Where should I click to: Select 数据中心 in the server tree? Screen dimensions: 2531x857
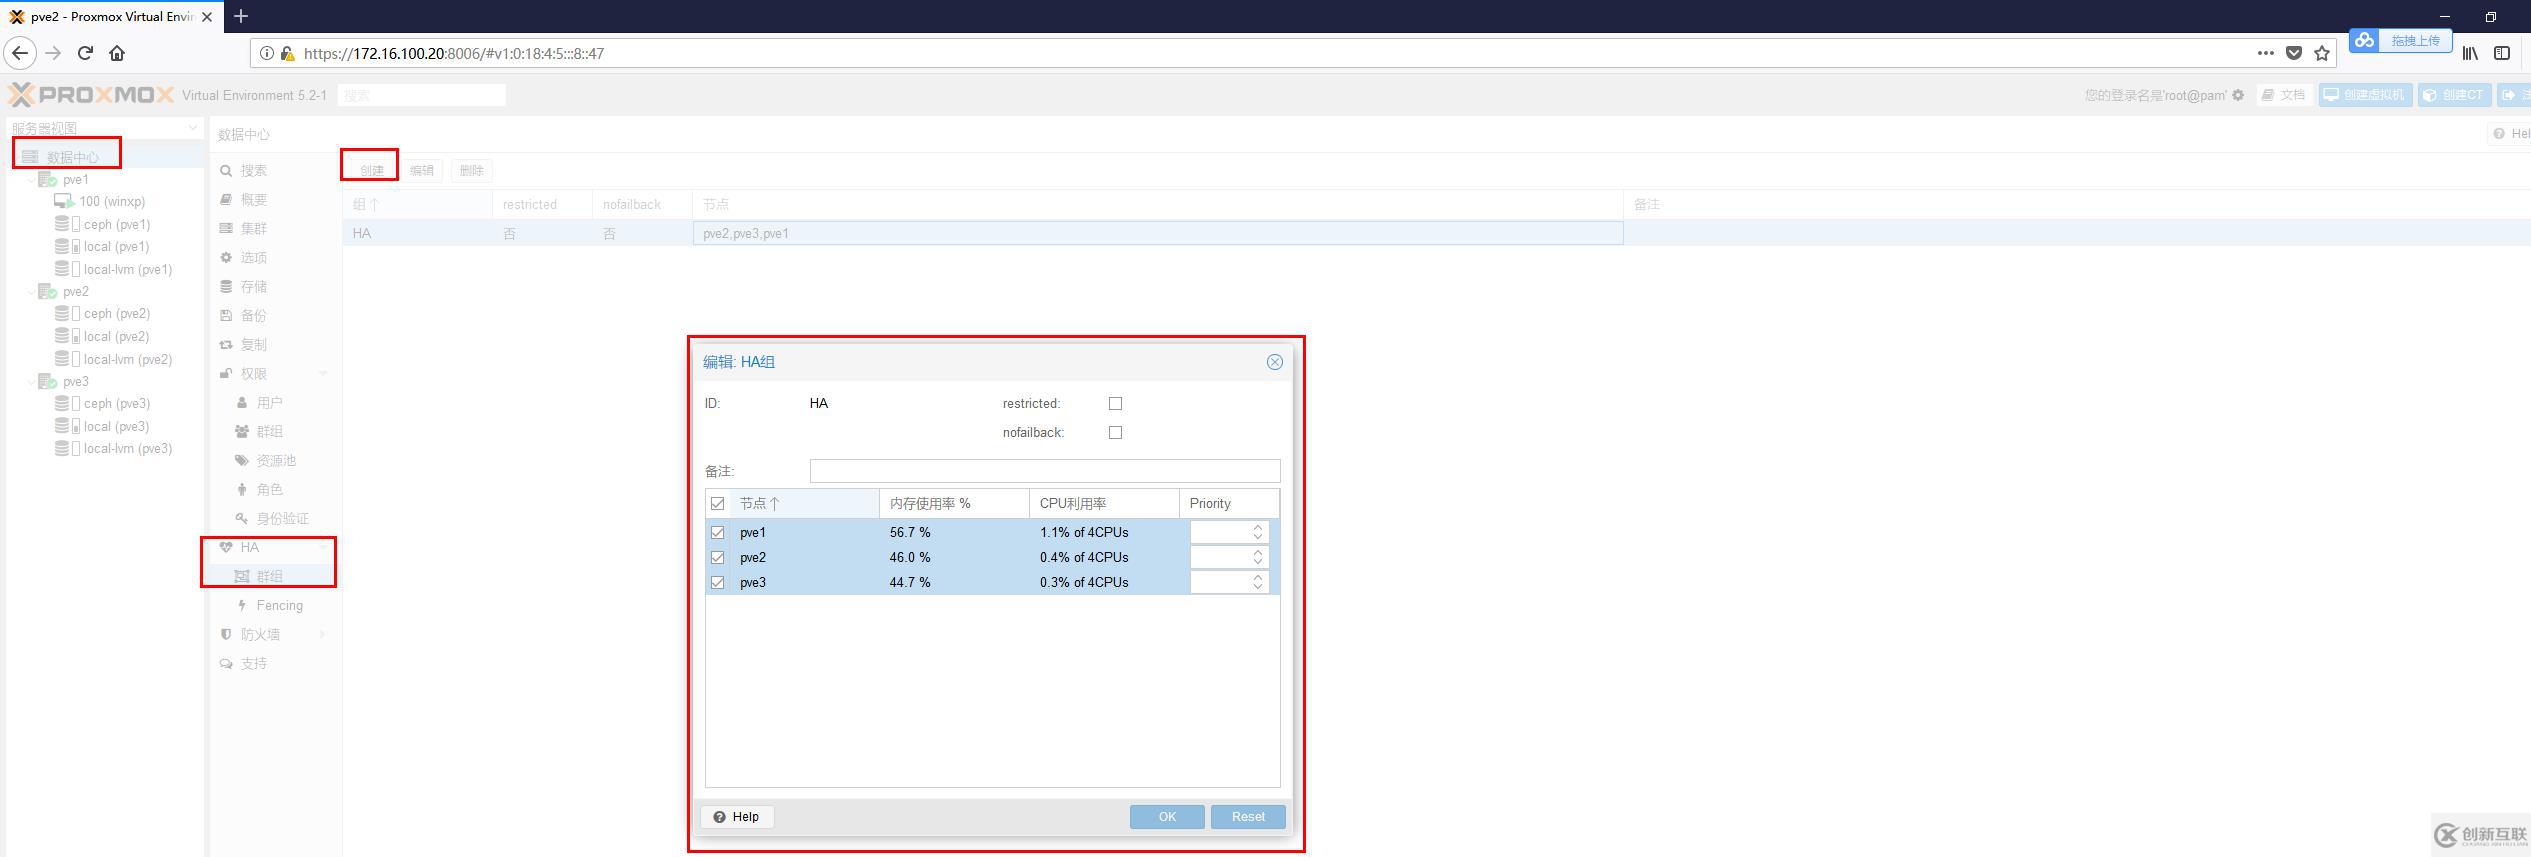click(72, 157)
